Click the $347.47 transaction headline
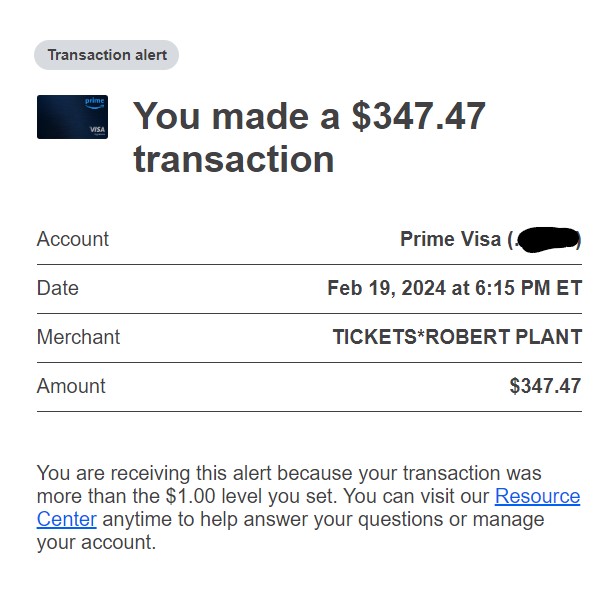The image size is (610, 591). click(309, 137)
